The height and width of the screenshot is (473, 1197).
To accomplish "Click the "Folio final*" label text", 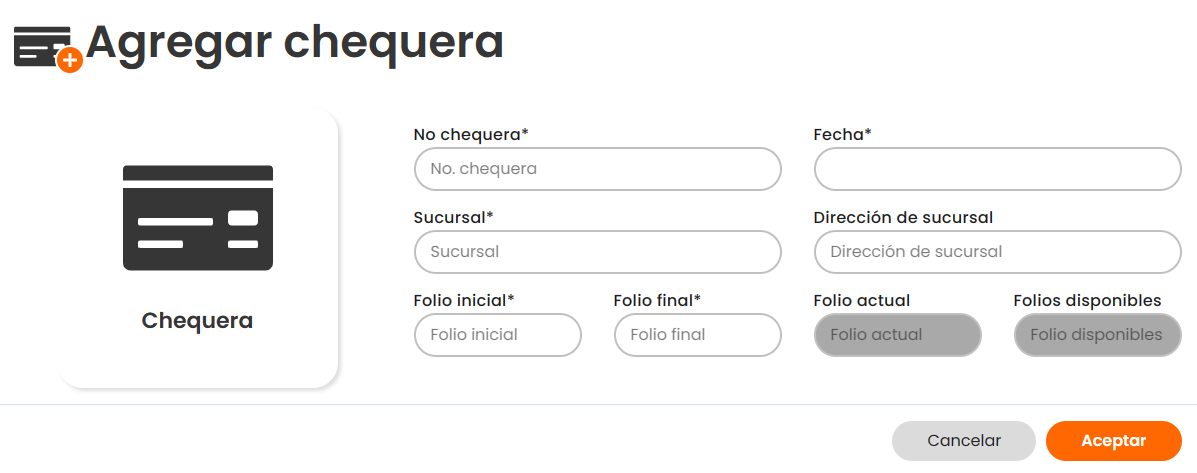I will [657, 300].
